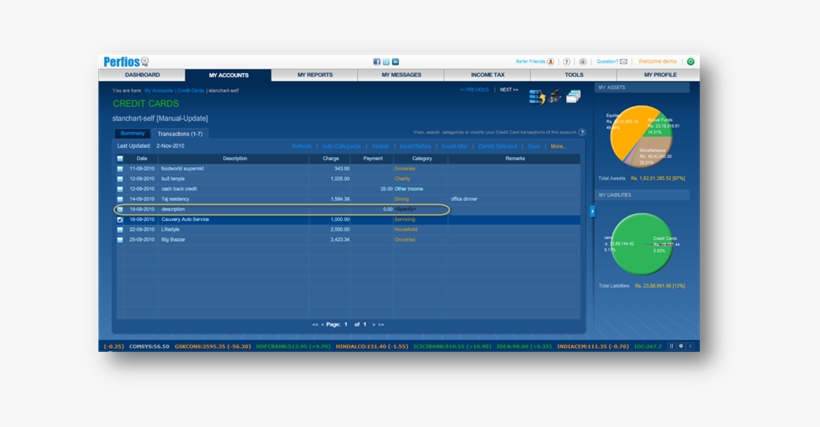
Task: Click the Perfios logo
Action: 126,62
